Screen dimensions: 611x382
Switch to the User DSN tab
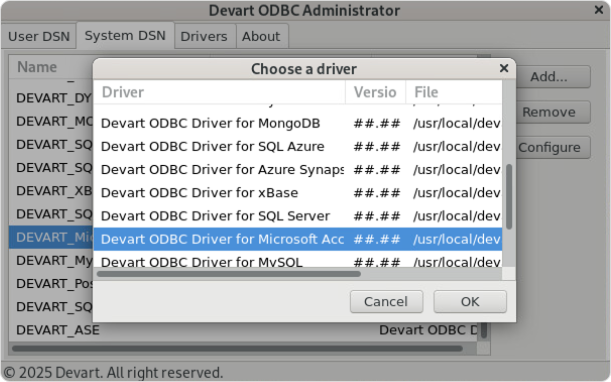(x=39, y=37)
